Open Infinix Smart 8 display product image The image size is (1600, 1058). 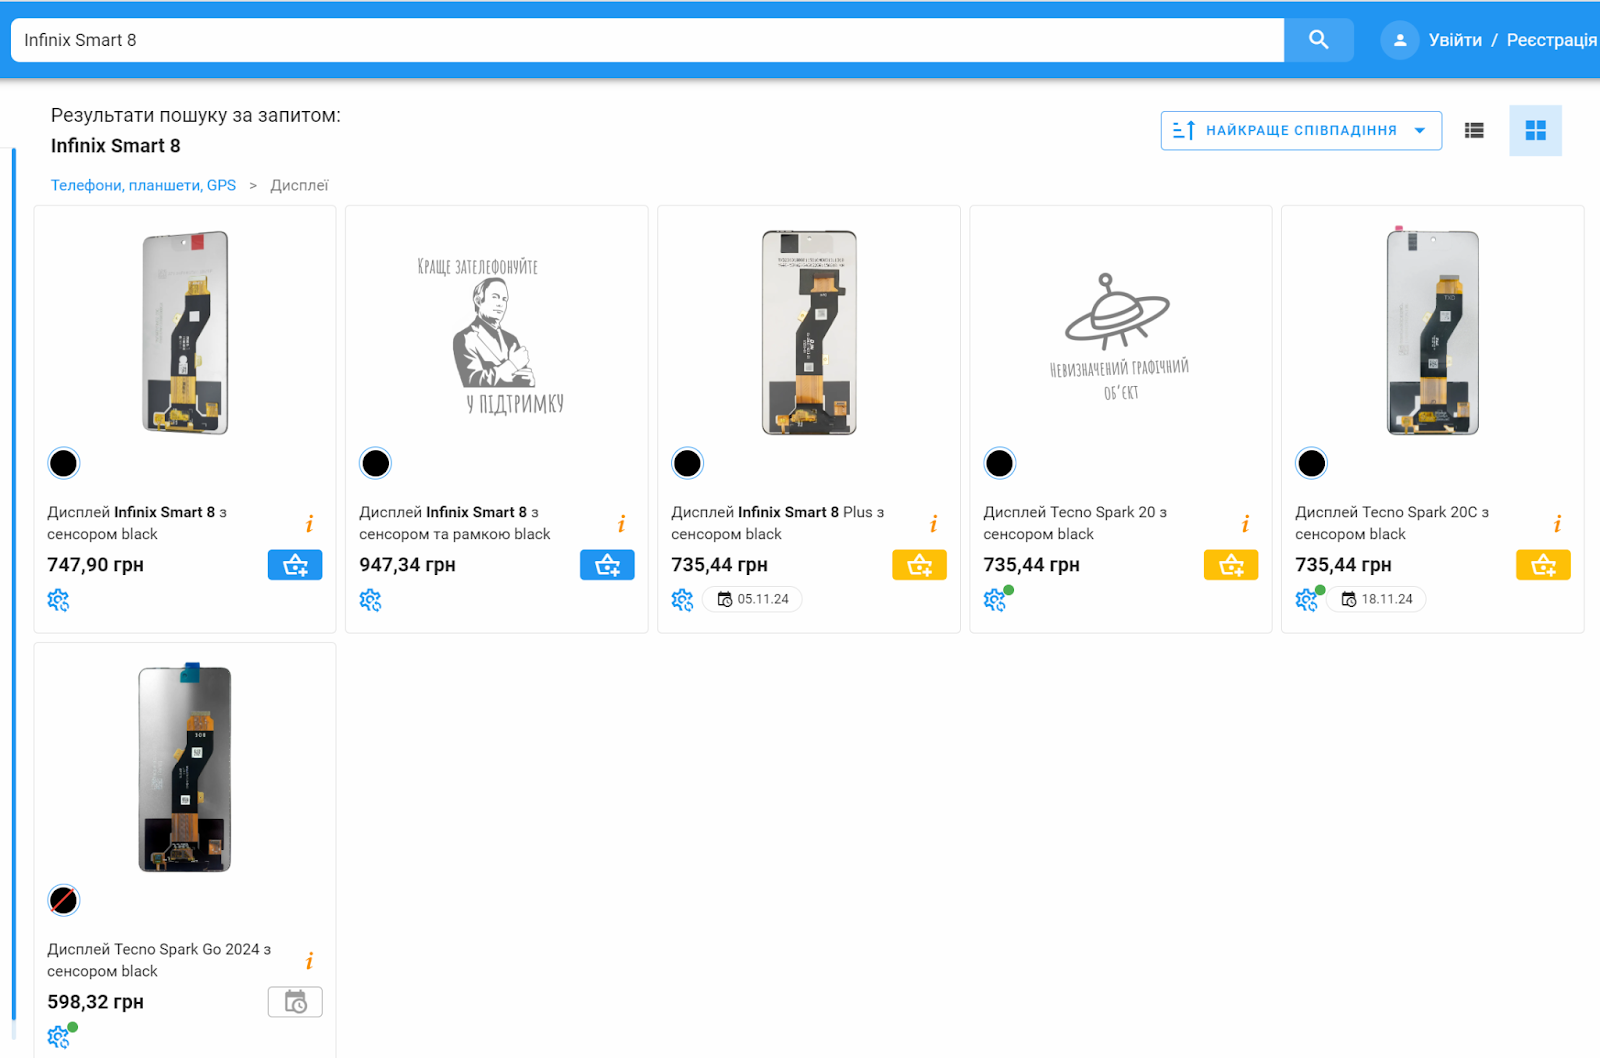pyautogui.click(x=185, y=332)
